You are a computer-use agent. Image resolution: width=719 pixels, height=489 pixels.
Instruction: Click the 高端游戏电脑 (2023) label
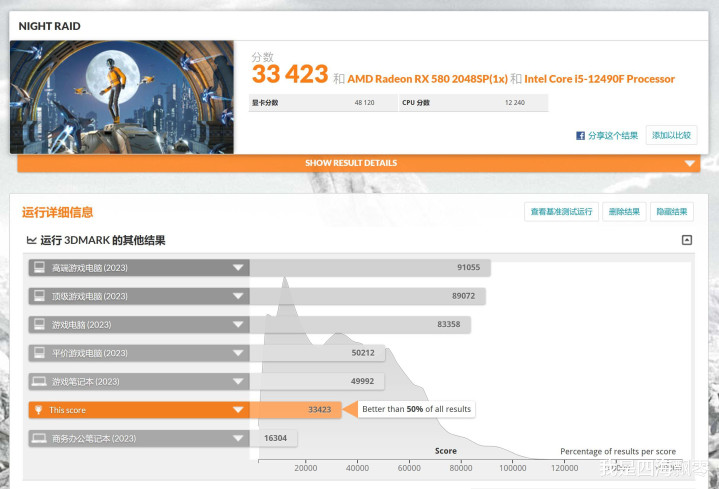(x=89, y=268)
